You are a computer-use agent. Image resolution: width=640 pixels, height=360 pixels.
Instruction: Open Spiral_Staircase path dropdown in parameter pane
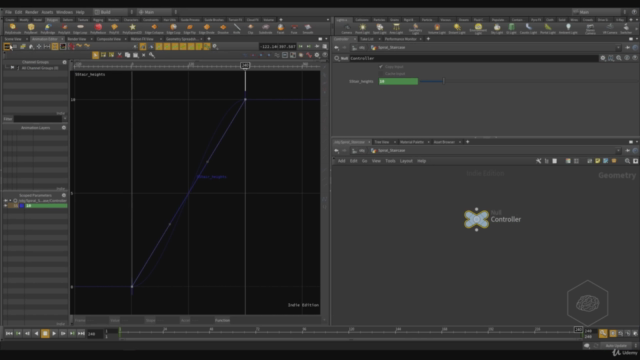click(618, 47)
